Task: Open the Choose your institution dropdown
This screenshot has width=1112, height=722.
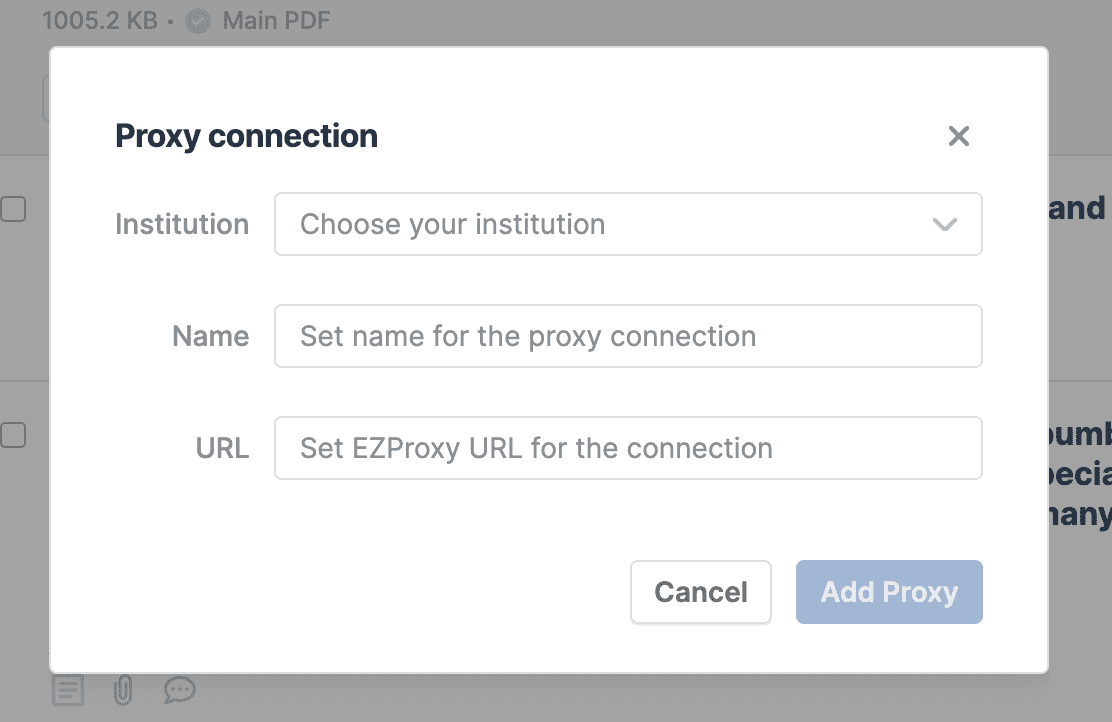Action: 610,224
